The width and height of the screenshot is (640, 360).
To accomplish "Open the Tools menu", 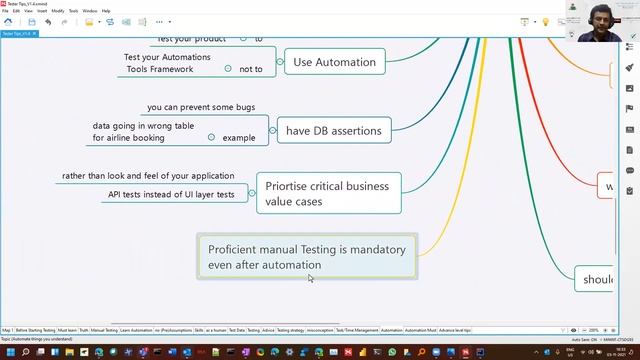I will pos(73,11).
